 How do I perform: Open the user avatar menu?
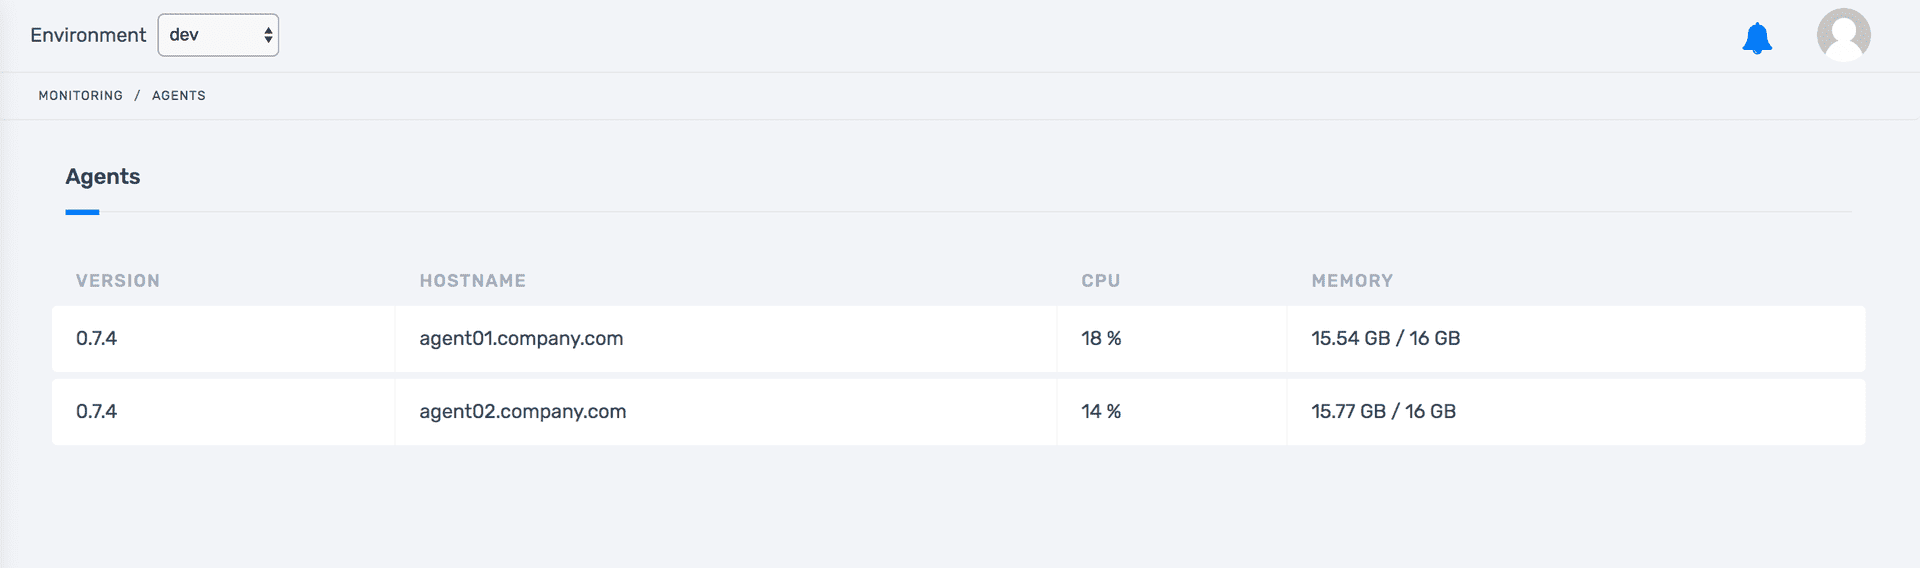click(1844, 35)
